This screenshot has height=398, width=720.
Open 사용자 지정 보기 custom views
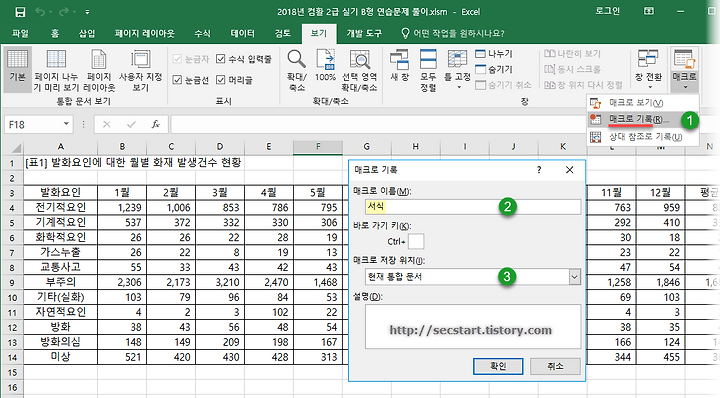tap(141, 69)
